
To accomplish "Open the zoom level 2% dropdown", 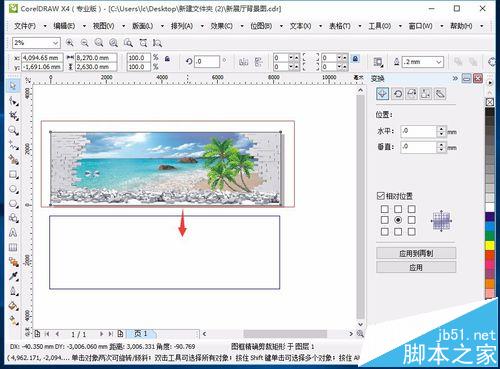I will click(x=55, y=43).
